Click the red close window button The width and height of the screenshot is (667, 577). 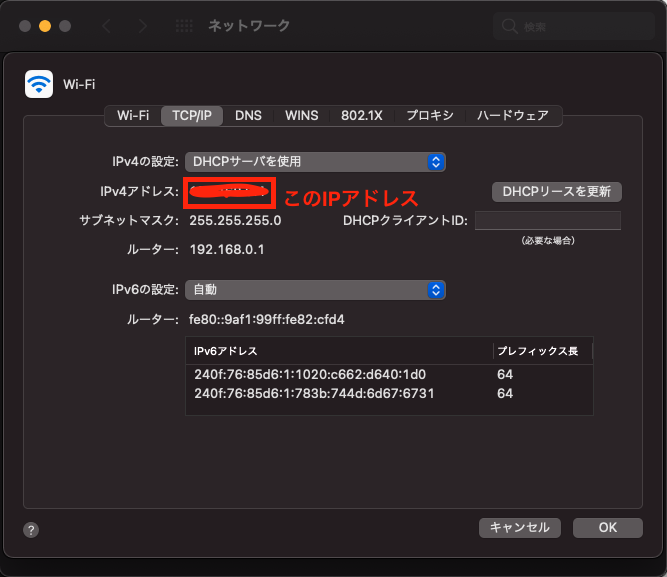coord(25,26)
